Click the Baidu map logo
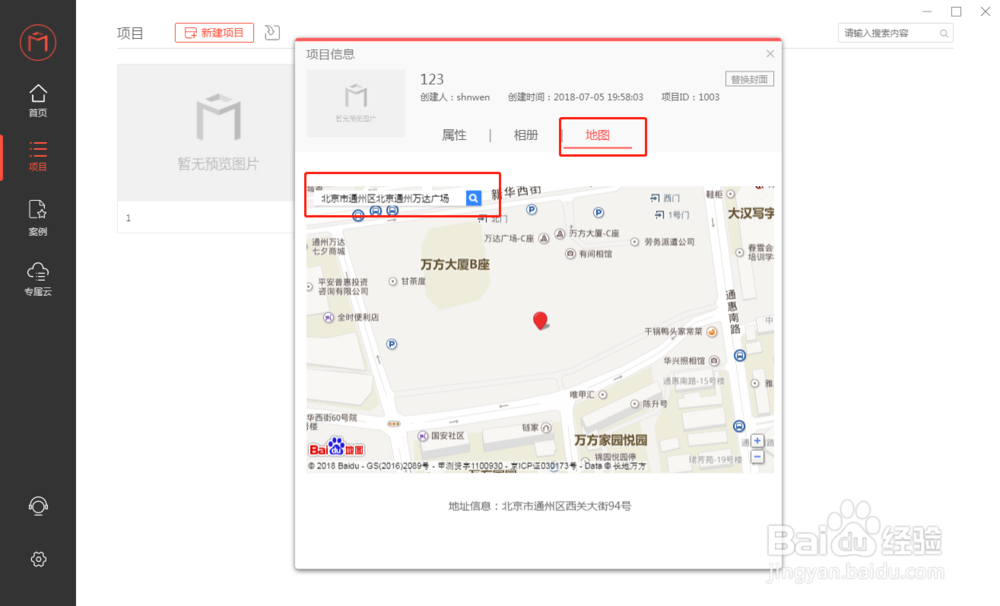 336,448
